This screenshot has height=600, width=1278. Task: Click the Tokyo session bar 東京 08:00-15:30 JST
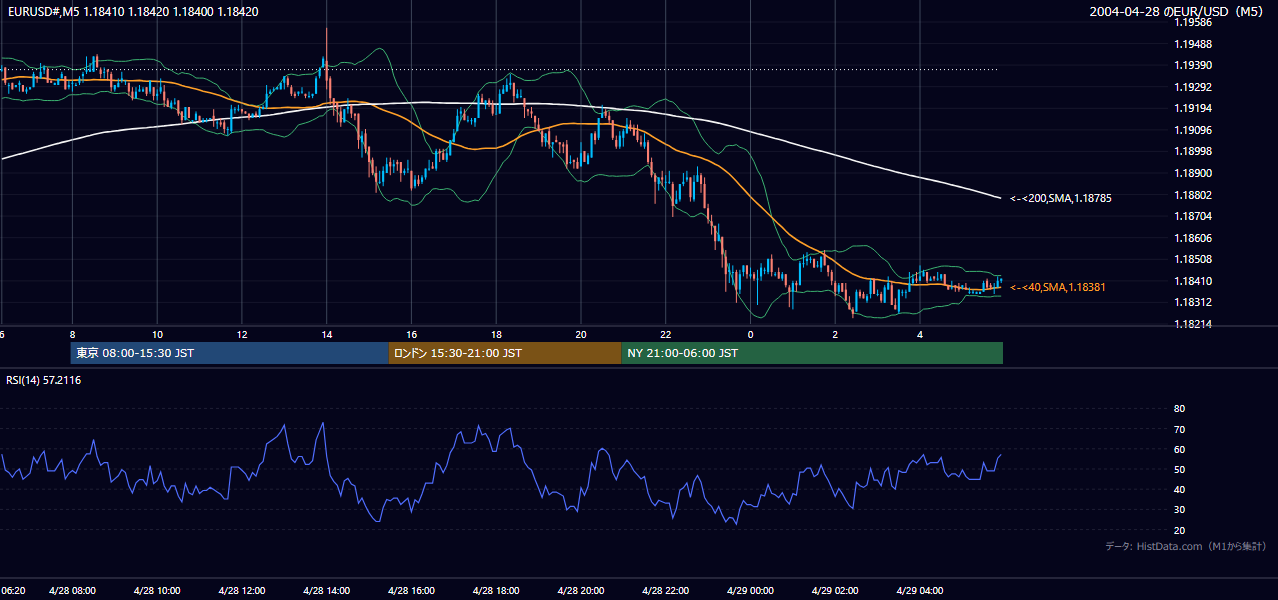pos(229,353)
